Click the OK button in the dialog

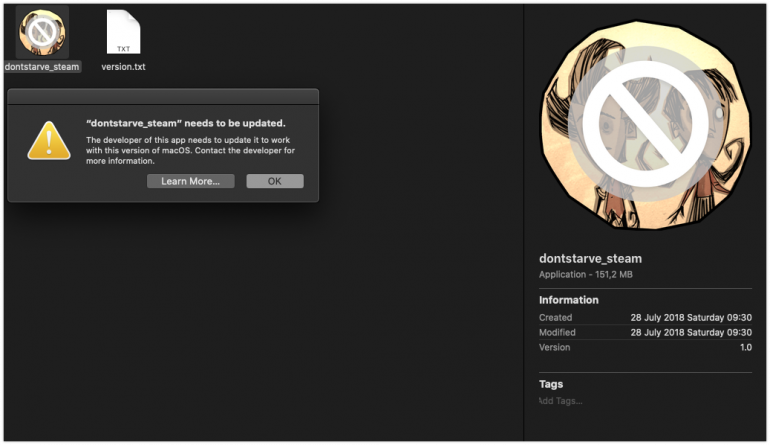click(x=275, y=181)
